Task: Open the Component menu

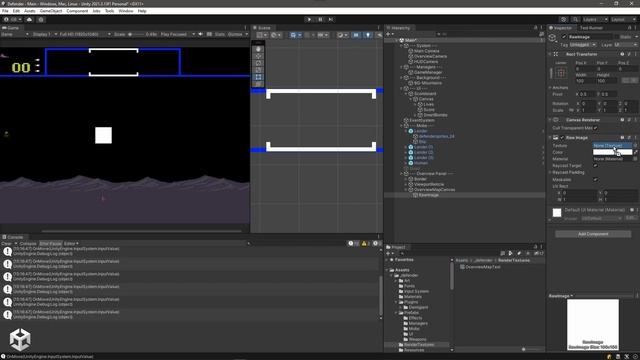Action: (77, 11)
